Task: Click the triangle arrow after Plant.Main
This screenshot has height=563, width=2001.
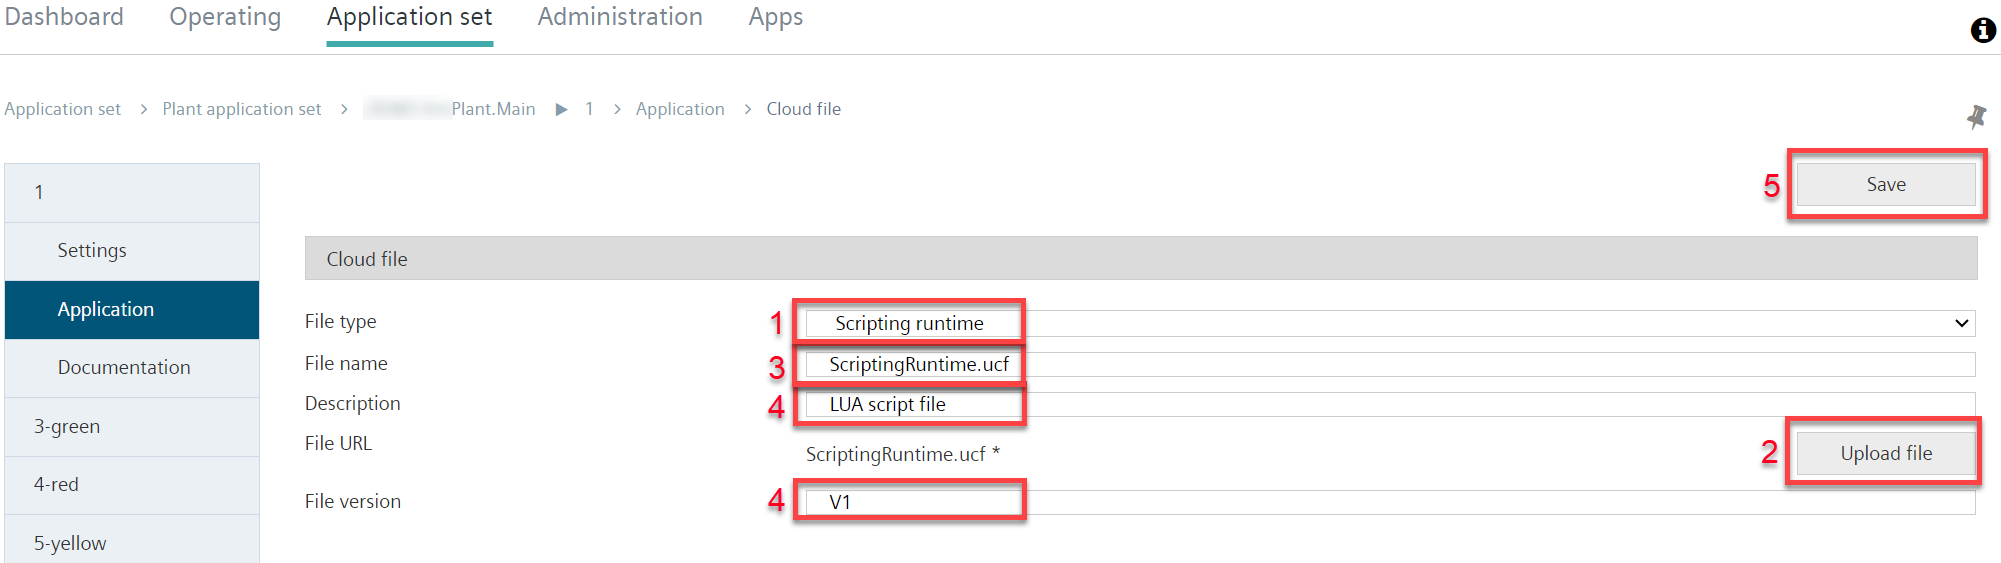Action: coord(561,109)
